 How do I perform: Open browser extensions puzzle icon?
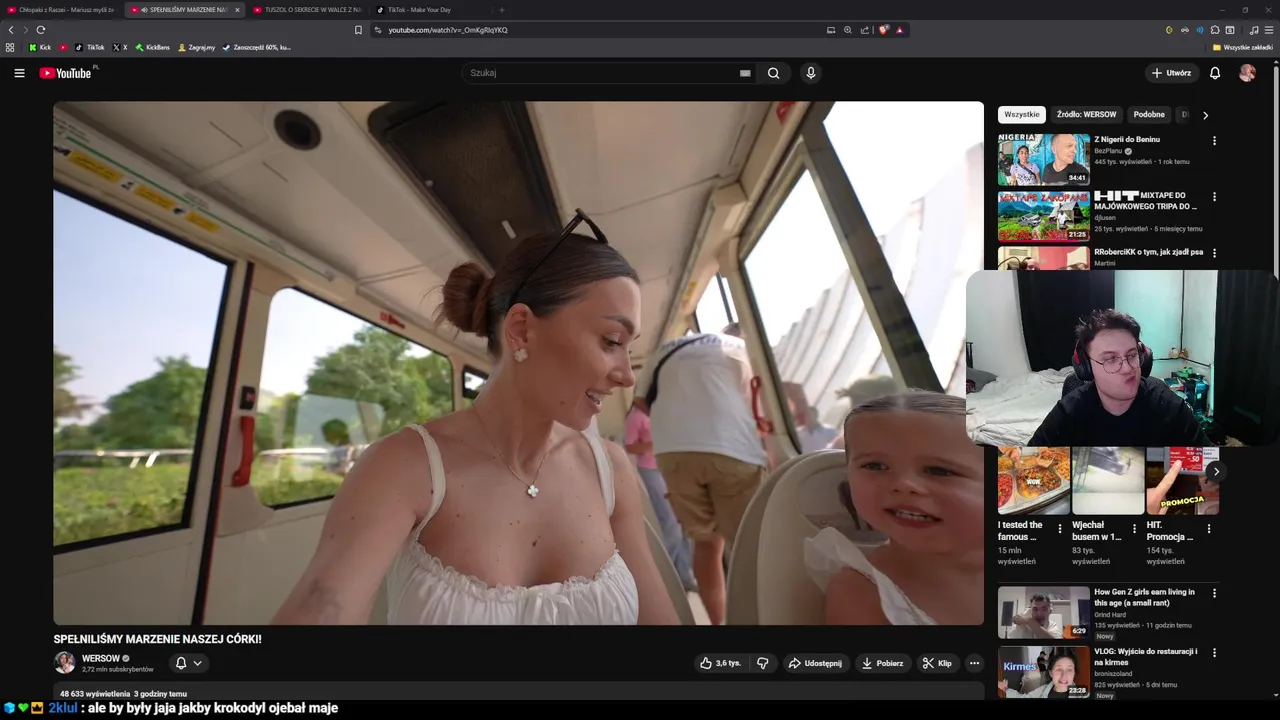1215,30
